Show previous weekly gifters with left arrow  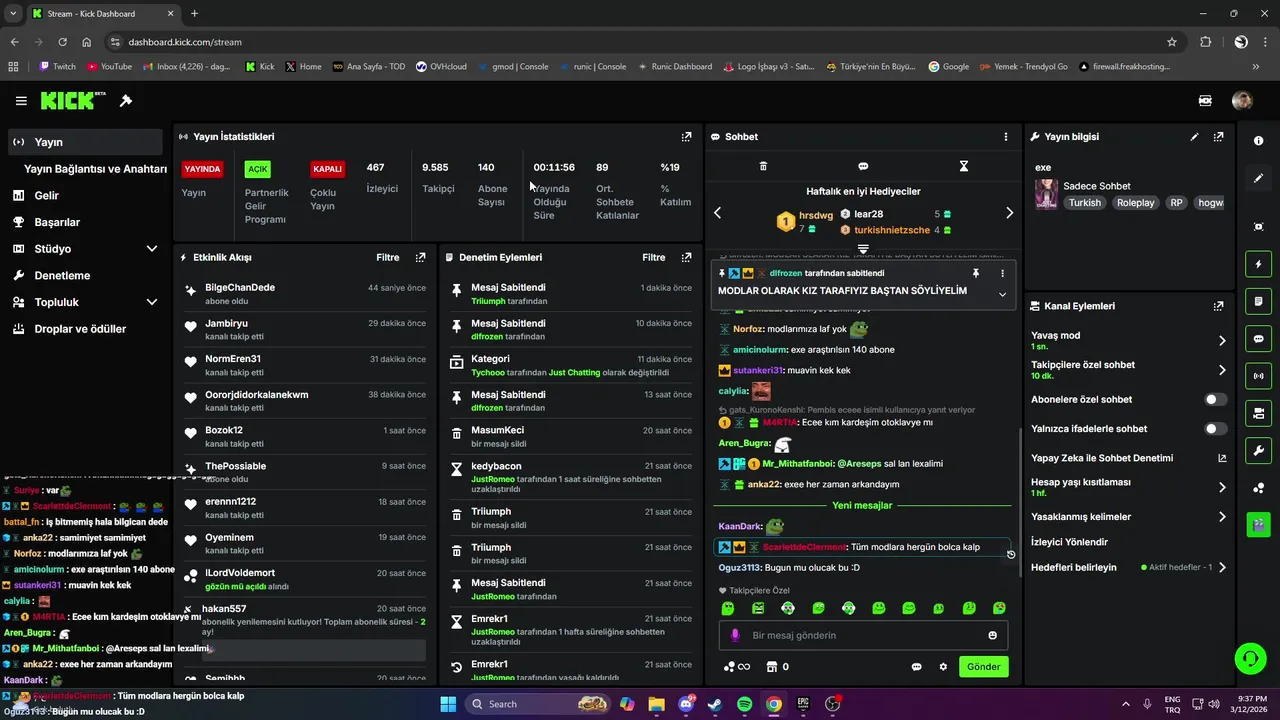pos(717,213)
